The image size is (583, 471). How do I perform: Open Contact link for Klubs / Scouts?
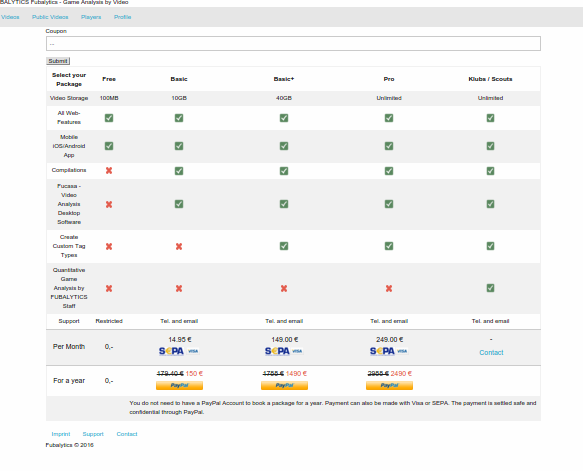pos(491,352)
